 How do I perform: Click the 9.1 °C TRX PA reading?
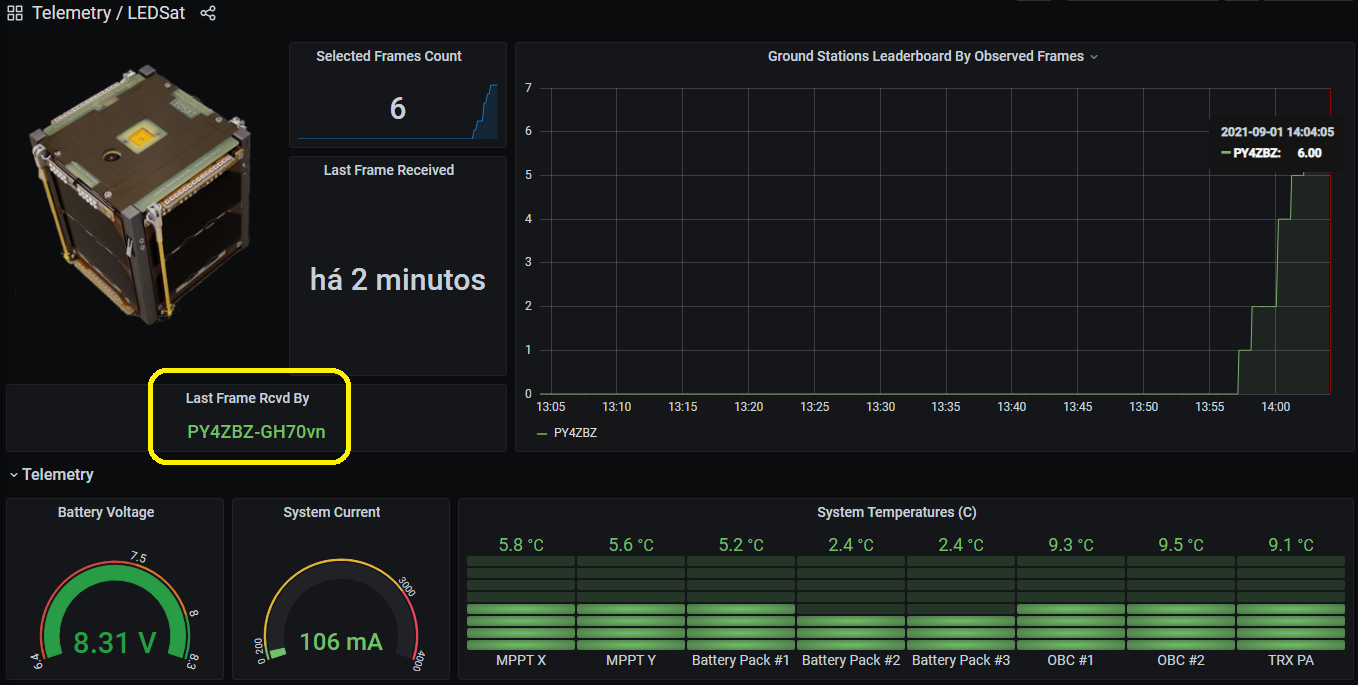pos(1291,545)
